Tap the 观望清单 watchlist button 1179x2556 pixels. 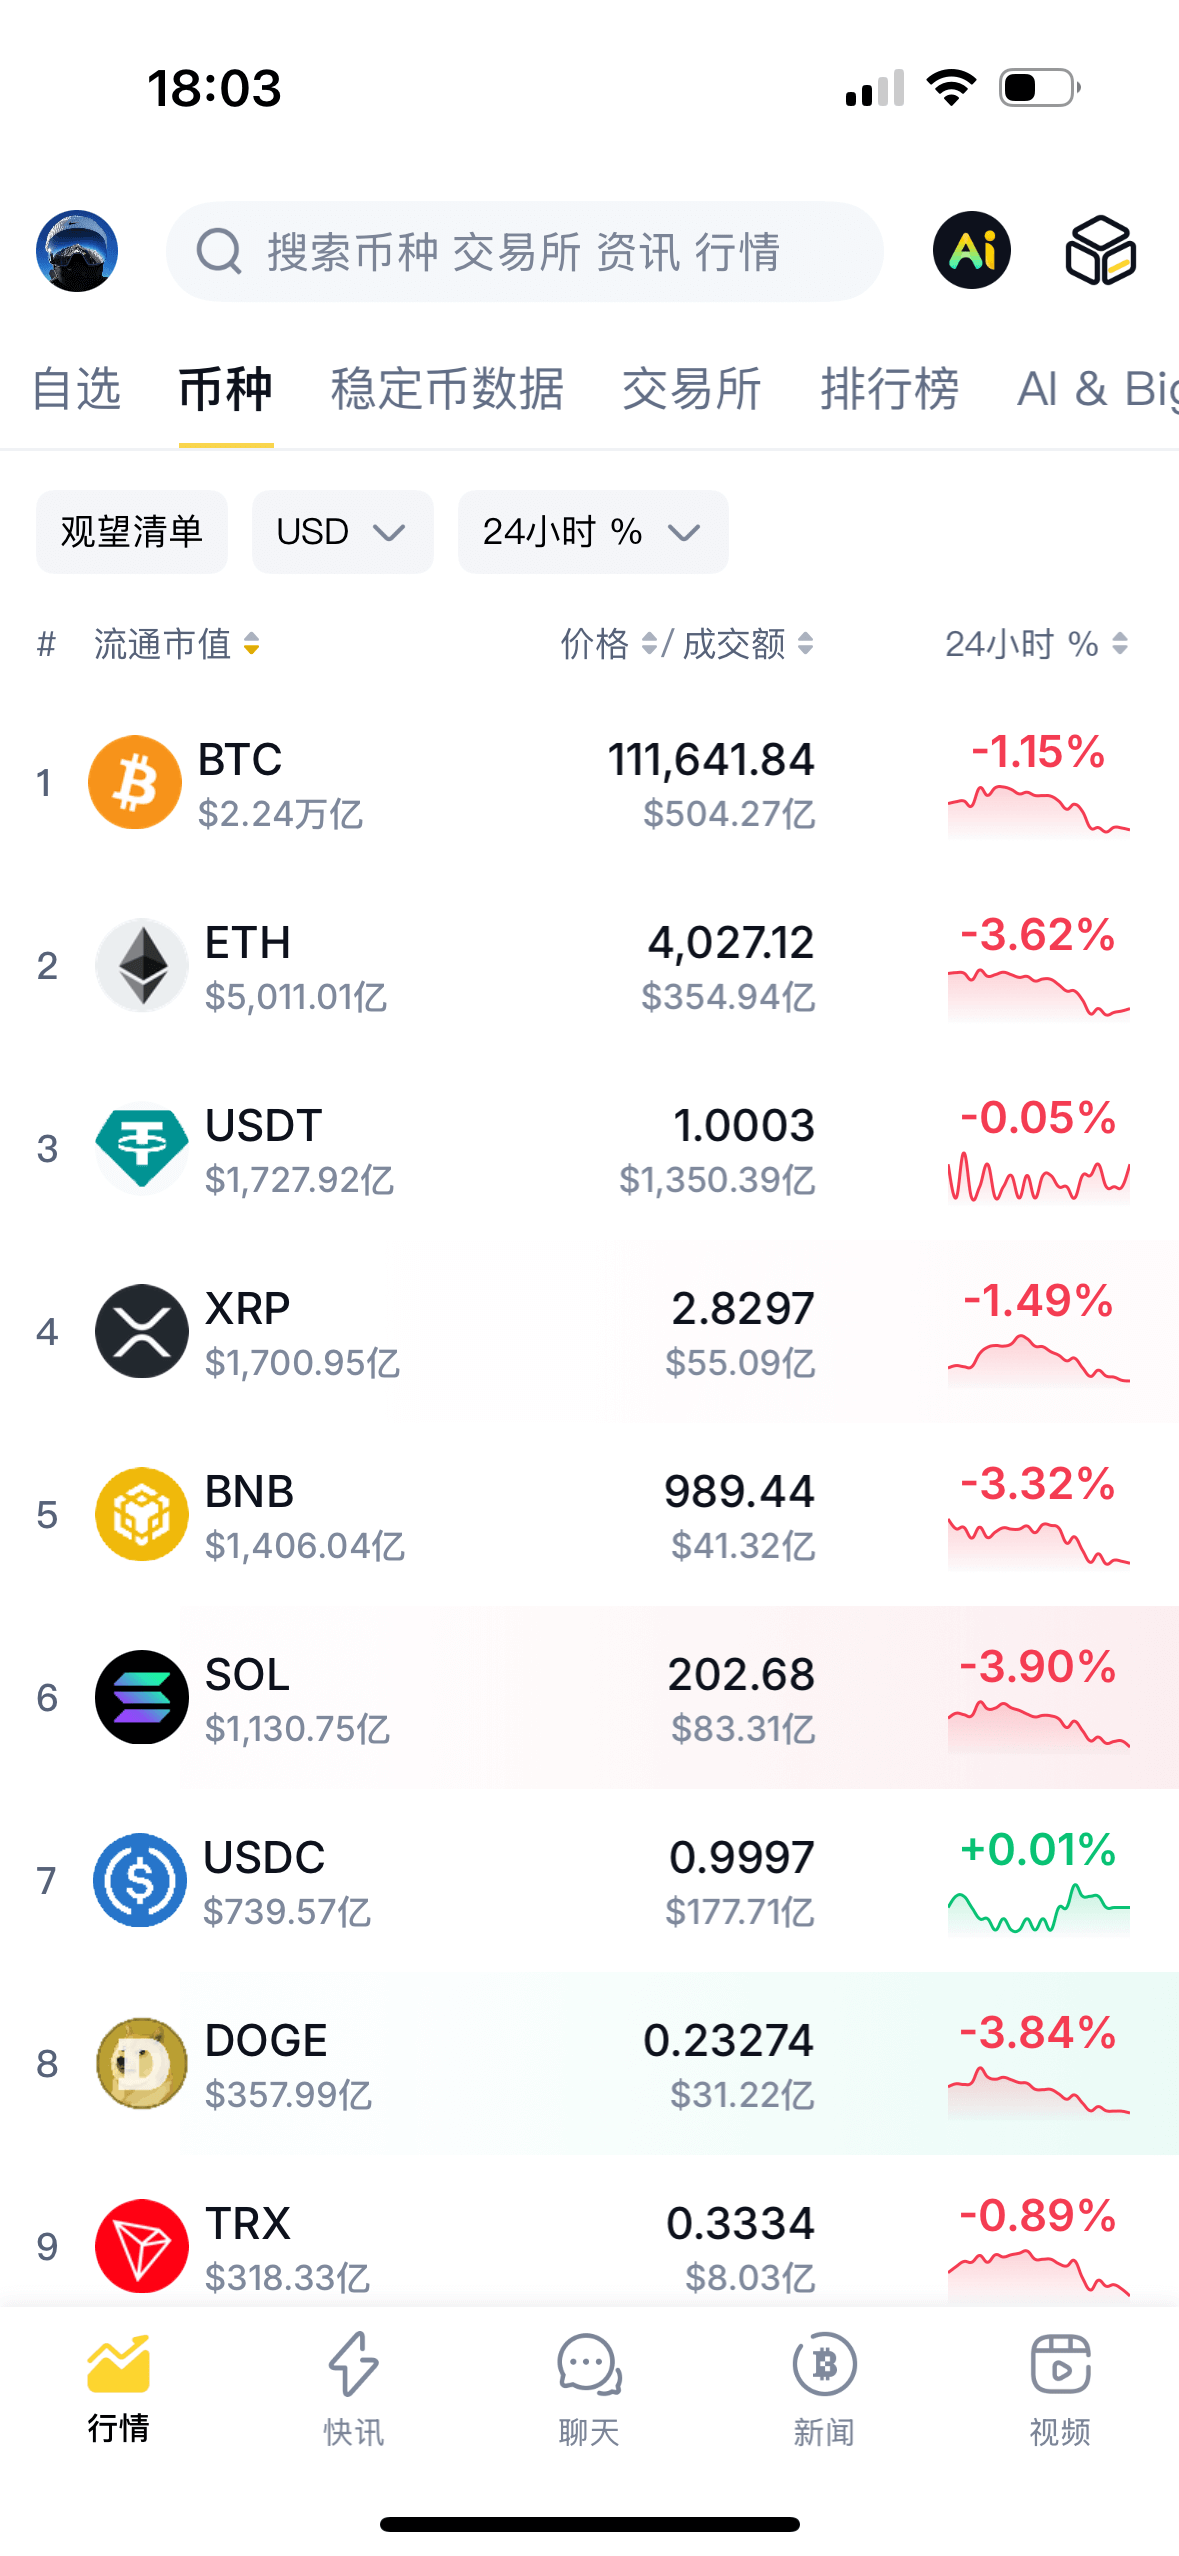point(132,532)
